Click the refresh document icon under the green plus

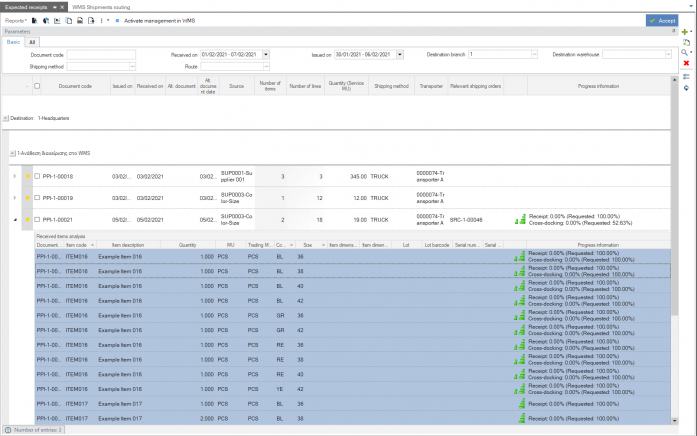(686, 43)
